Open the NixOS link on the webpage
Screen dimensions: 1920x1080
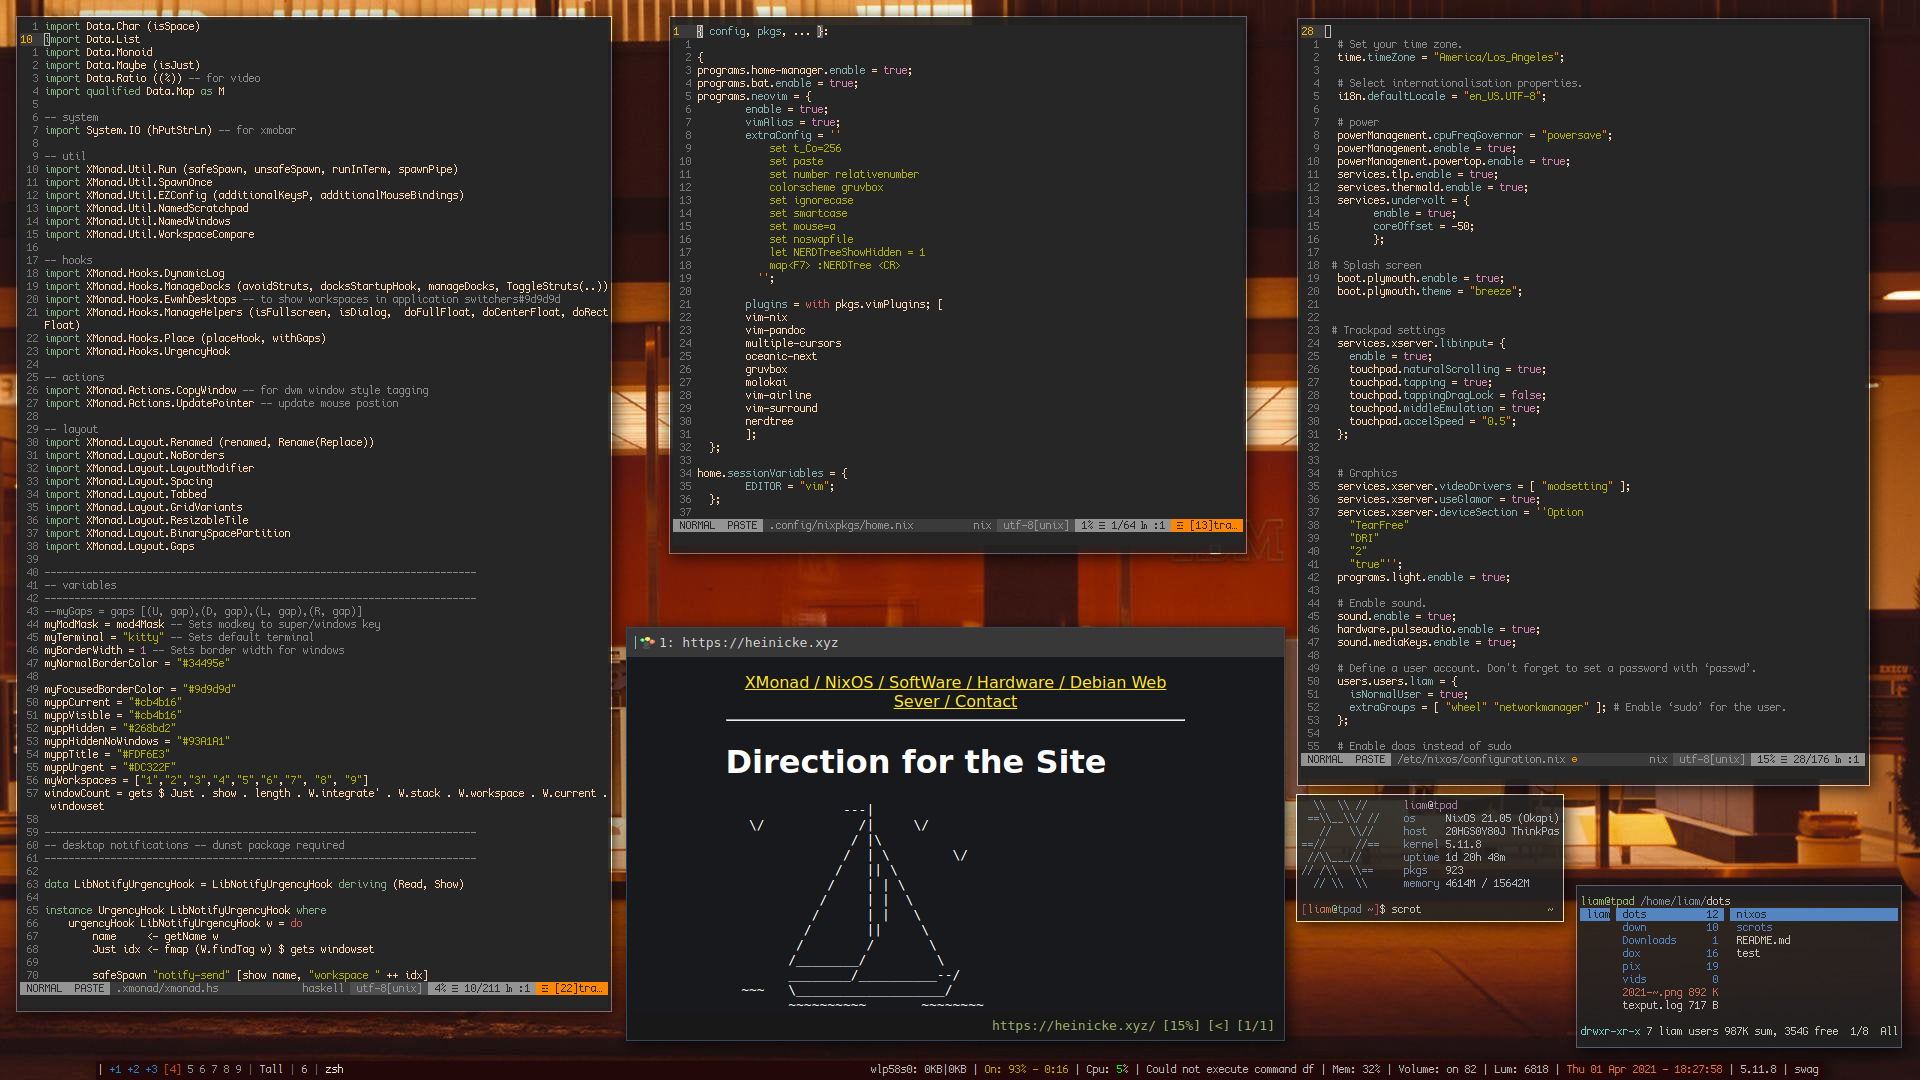coord(848,683)
